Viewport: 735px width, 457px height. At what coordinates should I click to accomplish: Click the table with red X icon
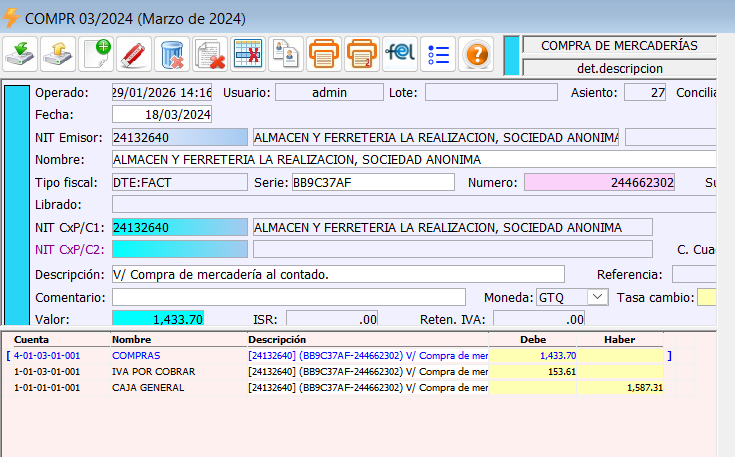[247, 53]
